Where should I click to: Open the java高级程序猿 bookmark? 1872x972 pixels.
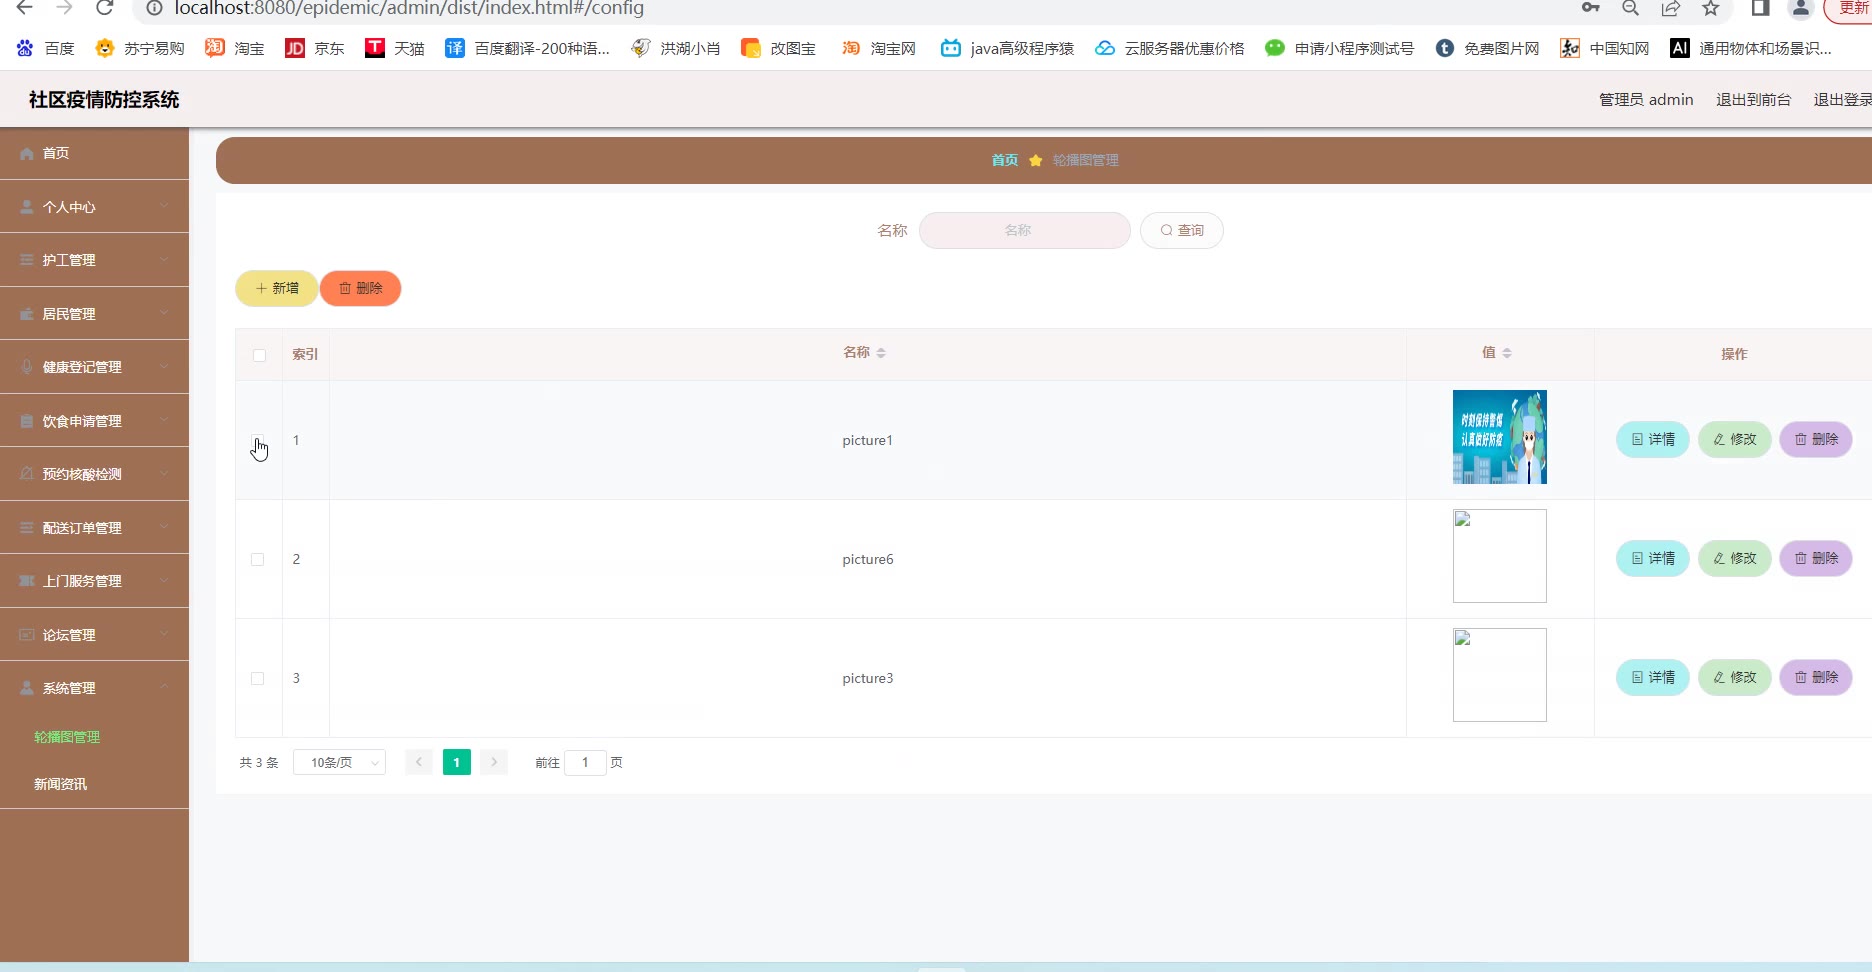pos(1007,48)
